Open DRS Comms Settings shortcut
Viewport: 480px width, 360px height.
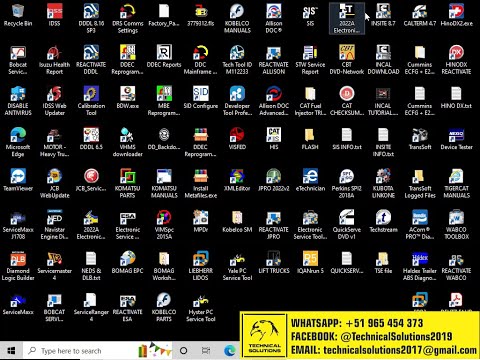tap(128, 19)
